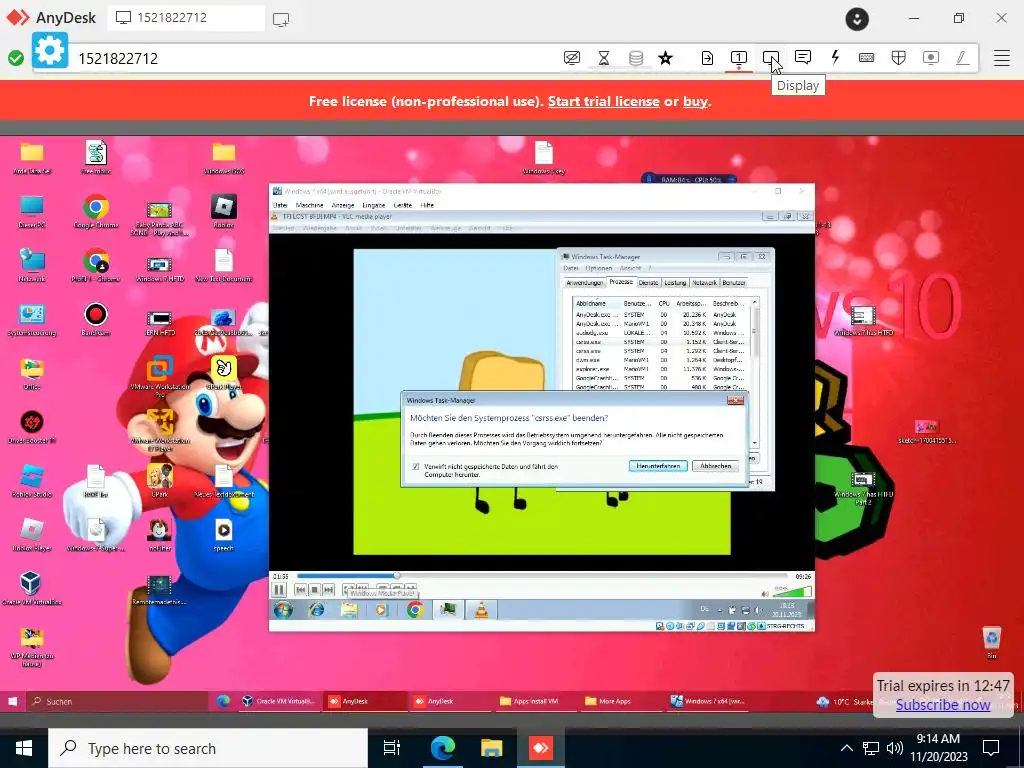Image resolution: width=1024 pixels, height=768 pixels.
Task: Open the remote Recycle Bin icon
Action: [991, 641]
